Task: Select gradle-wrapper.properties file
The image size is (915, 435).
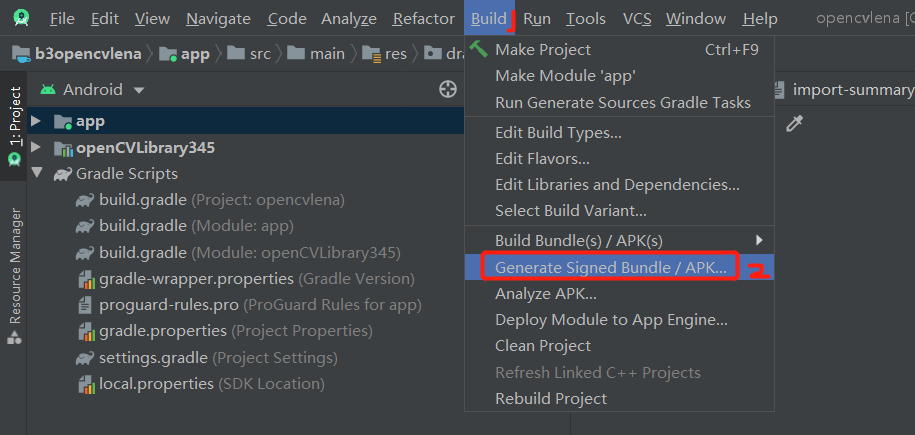Action: (x=246, y=279)
